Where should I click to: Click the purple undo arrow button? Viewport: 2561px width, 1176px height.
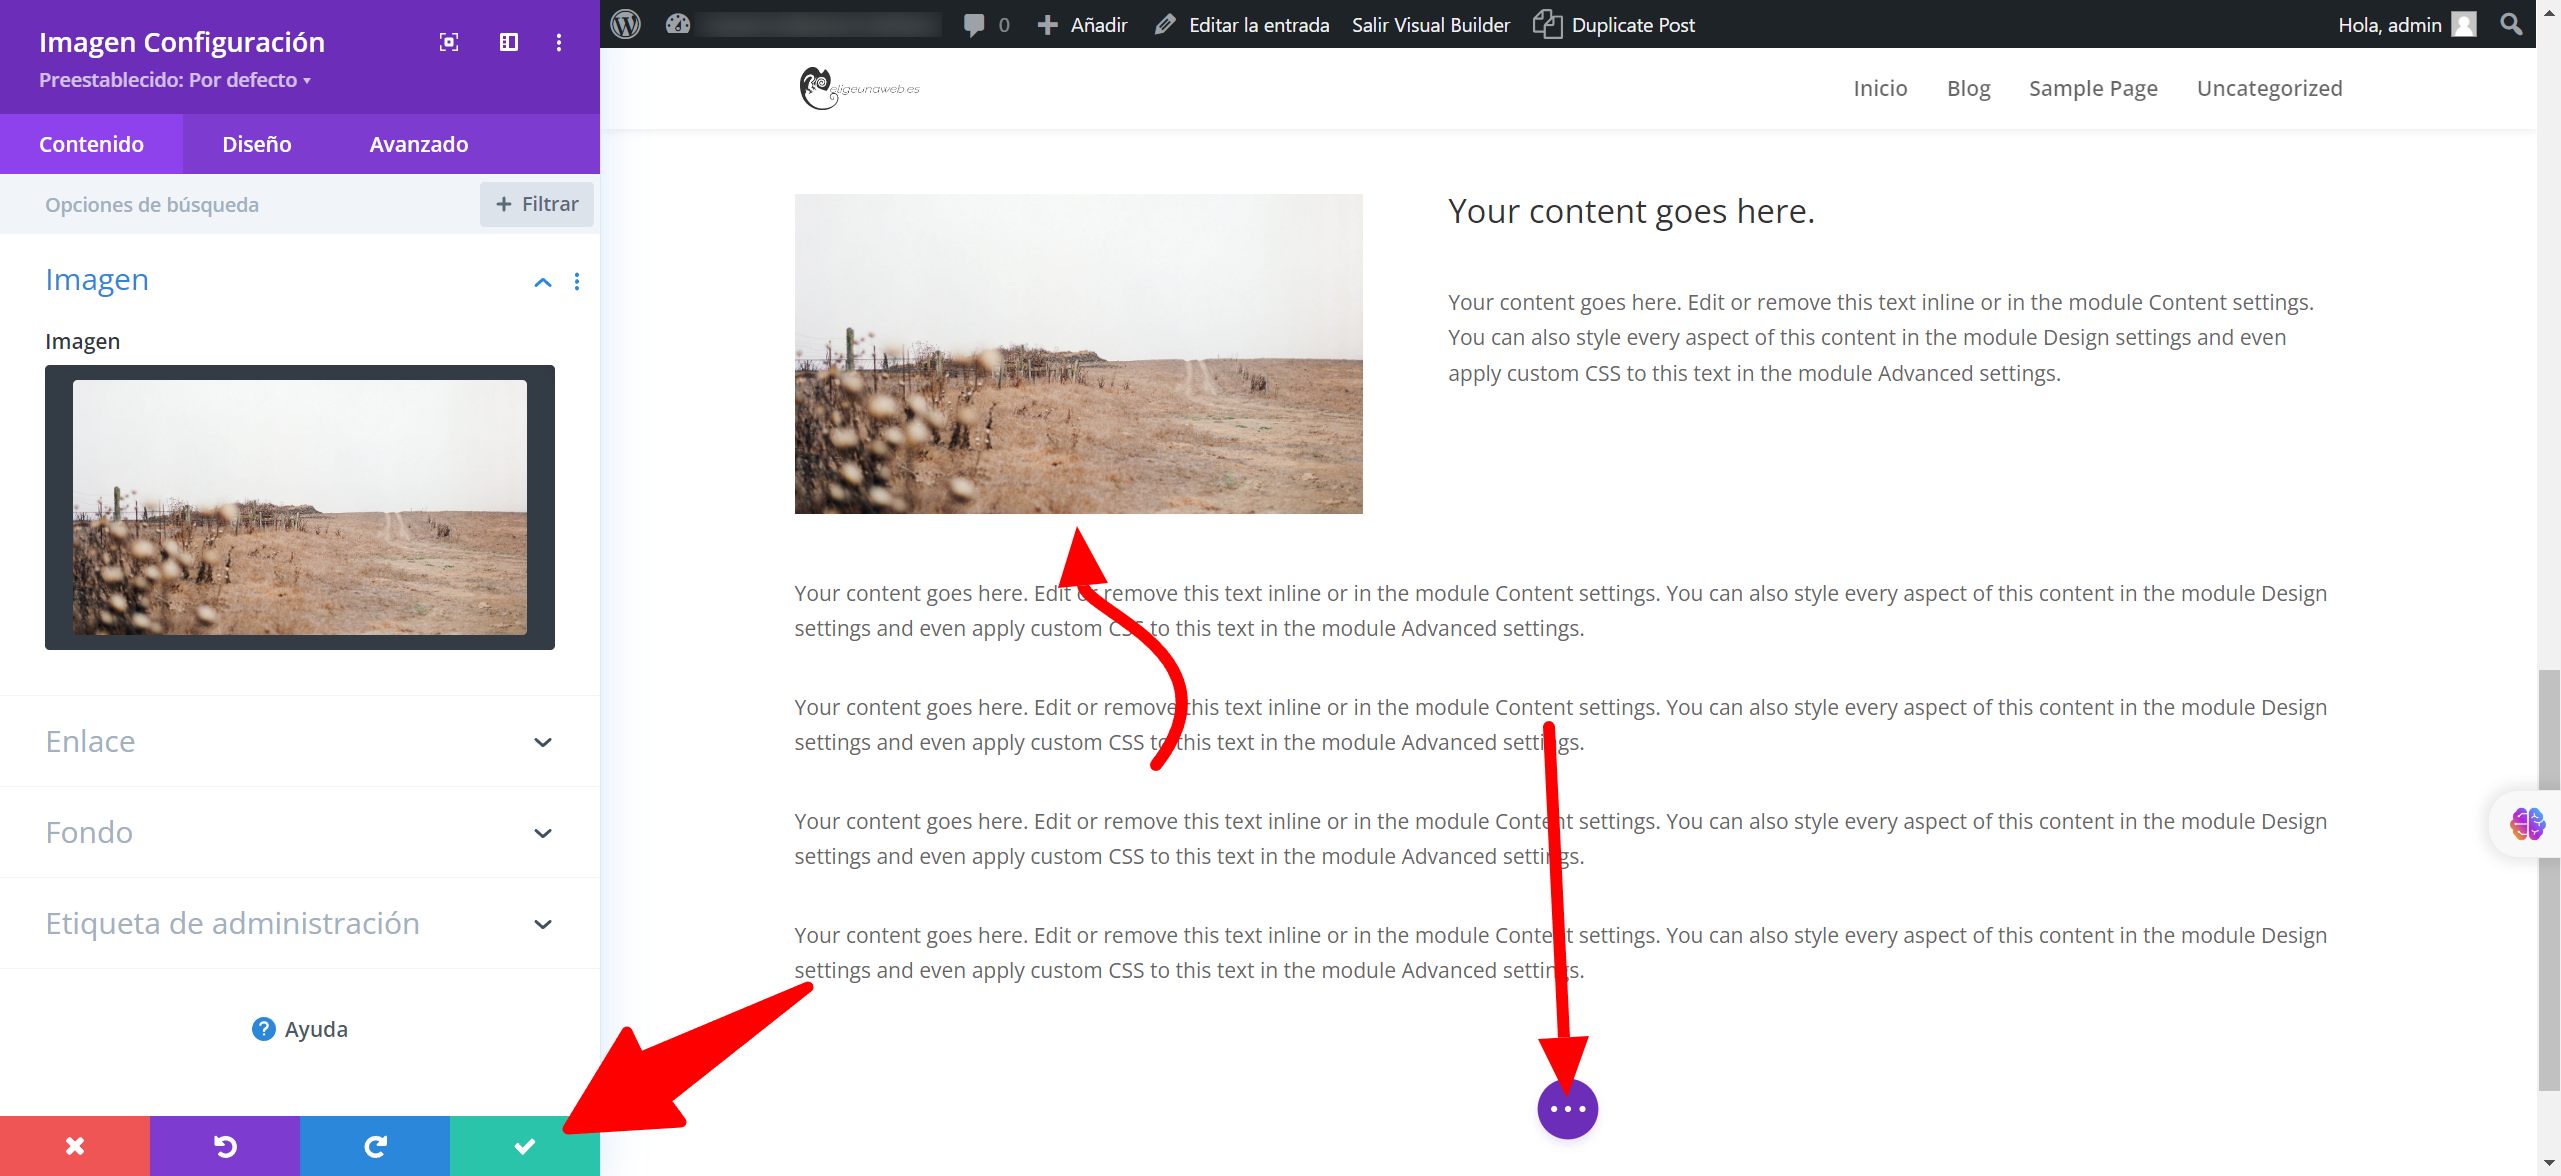225,1146
